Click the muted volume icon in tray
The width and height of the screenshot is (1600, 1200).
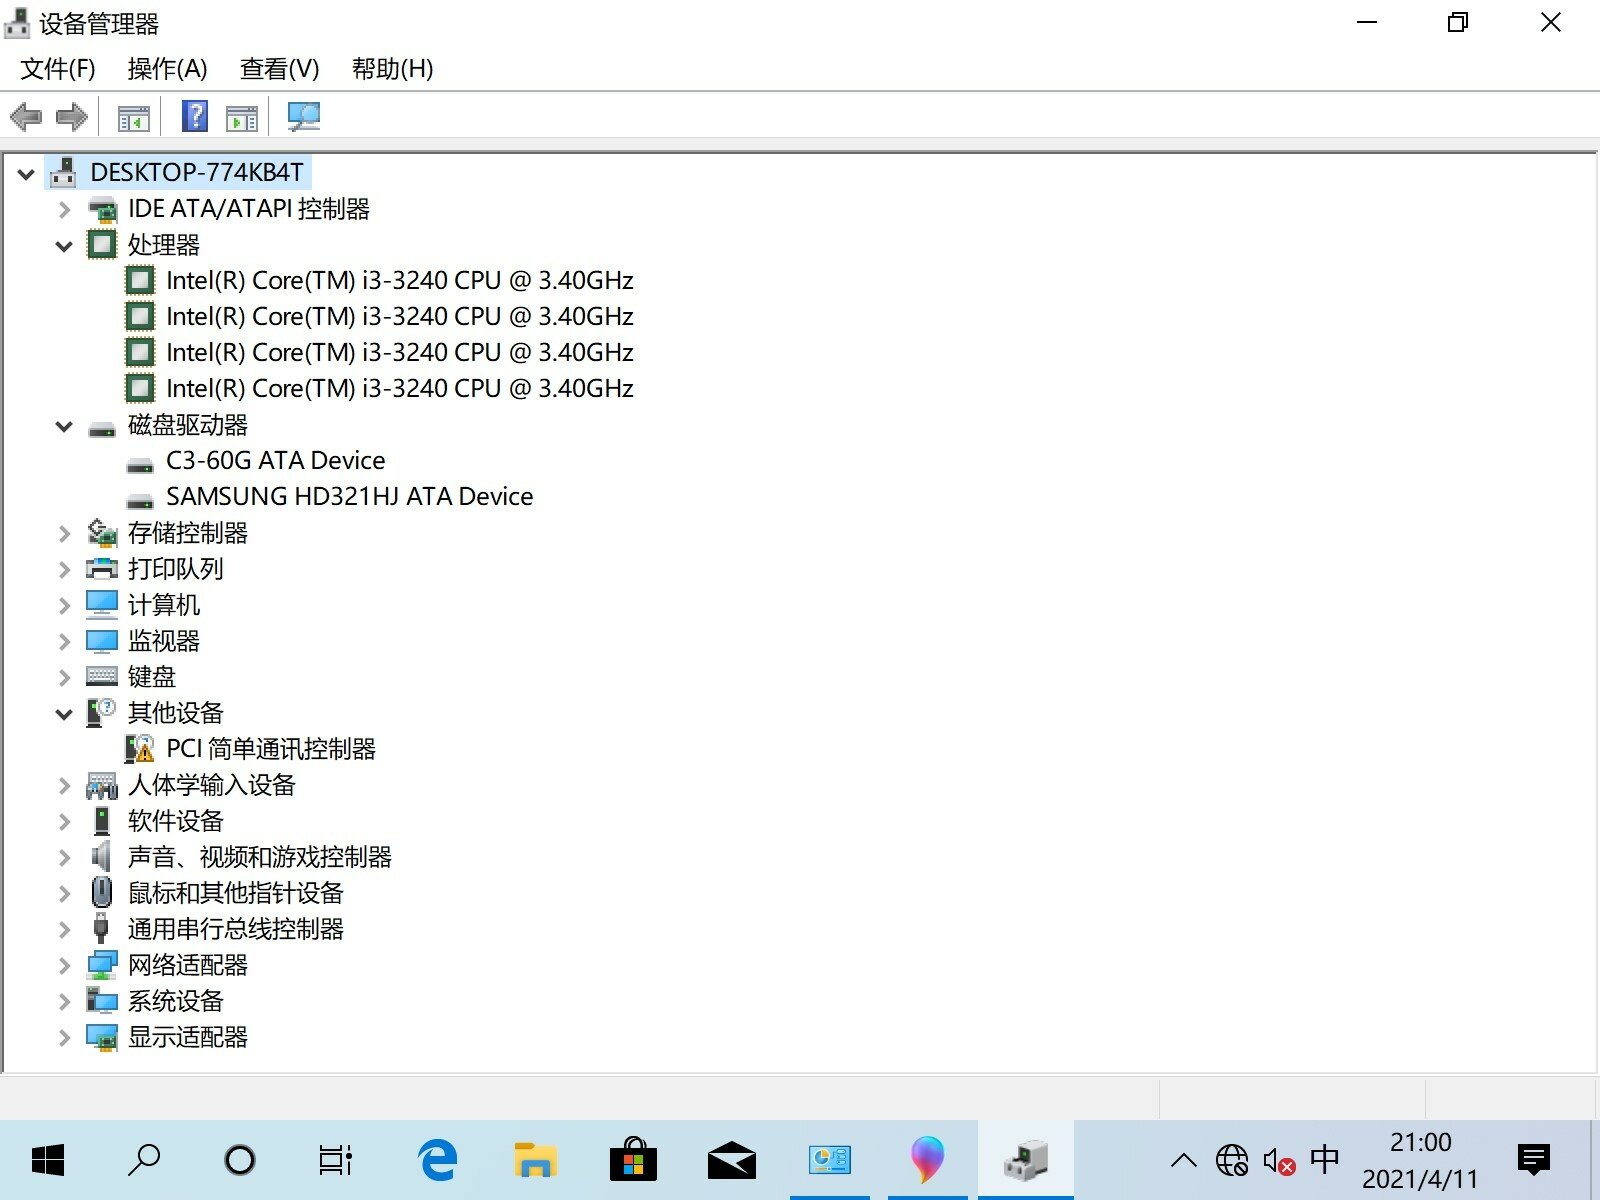tap(1278, 1161)
